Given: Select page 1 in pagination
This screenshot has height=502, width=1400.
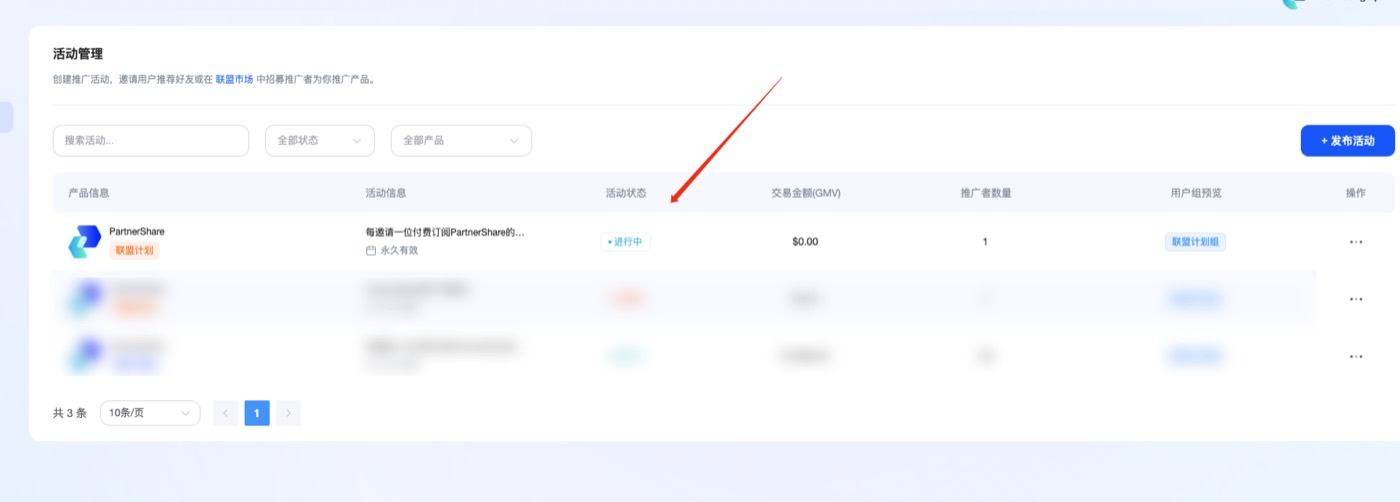Looking at the screenshot, I should (x=257, y=413).
